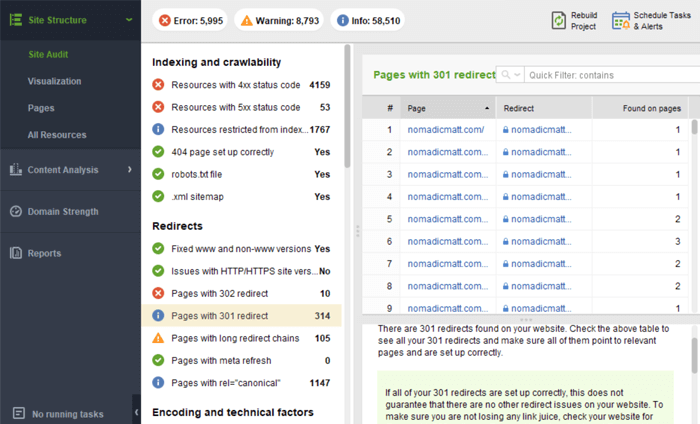Click the Schedule Tasks calendar icon
Screen dimensions: 700x424
pos(621,21)
